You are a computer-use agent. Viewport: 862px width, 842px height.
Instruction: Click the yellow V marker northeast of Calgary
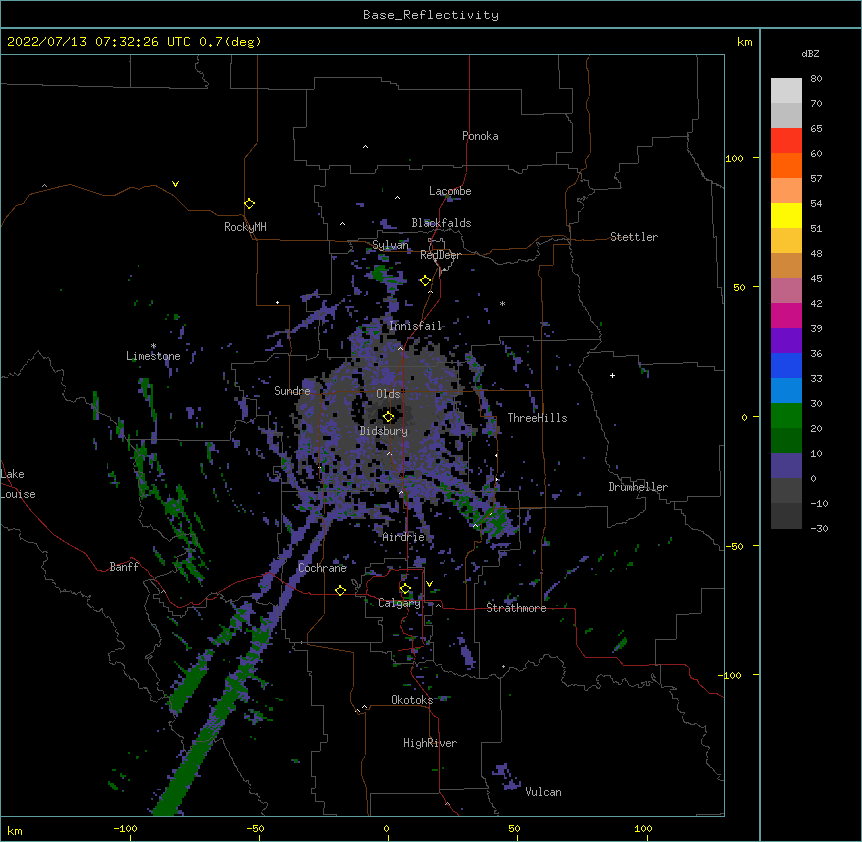coord(429,584)
